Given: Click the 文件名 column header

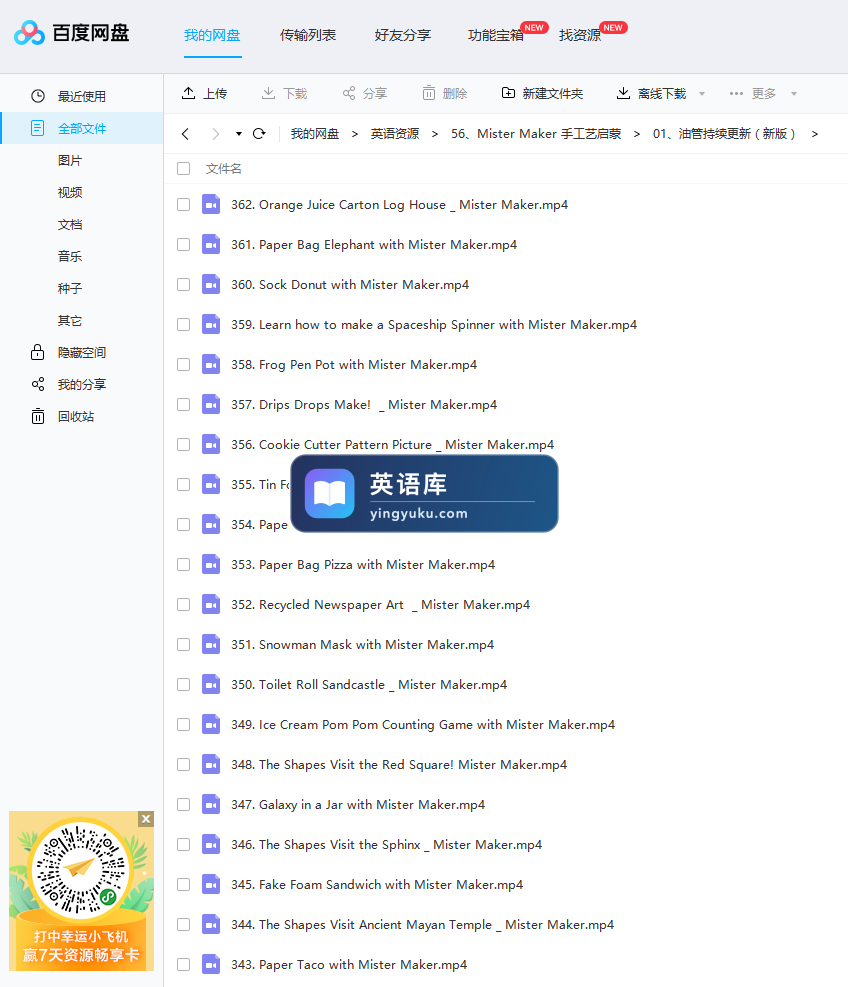Looking at the screenshot, I should [223, 169].
